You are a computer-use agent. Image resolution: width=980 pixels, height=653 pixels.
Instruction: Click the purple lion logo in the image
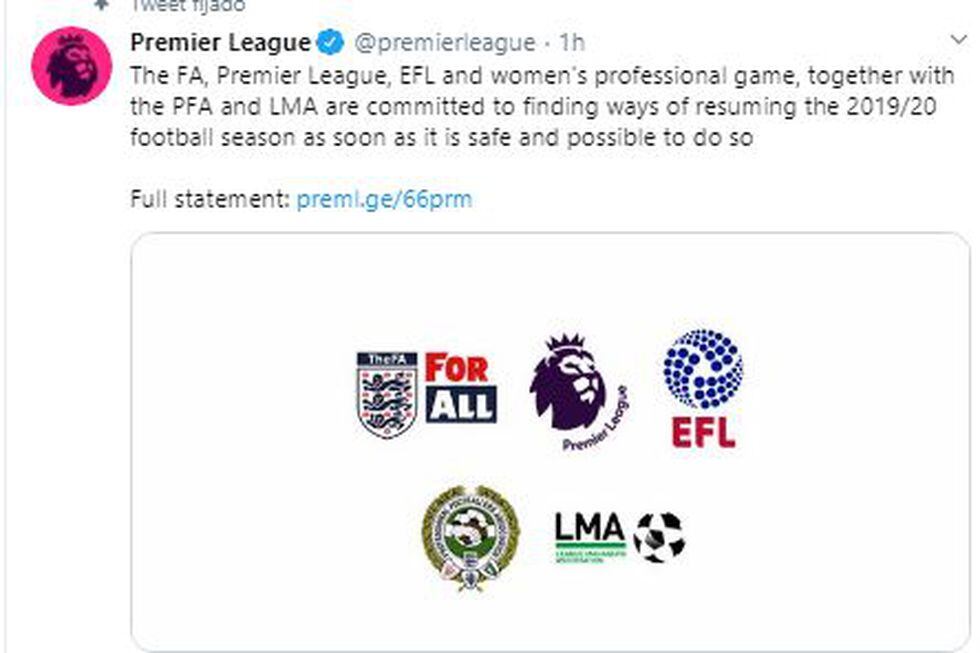(x=570, y=385)
